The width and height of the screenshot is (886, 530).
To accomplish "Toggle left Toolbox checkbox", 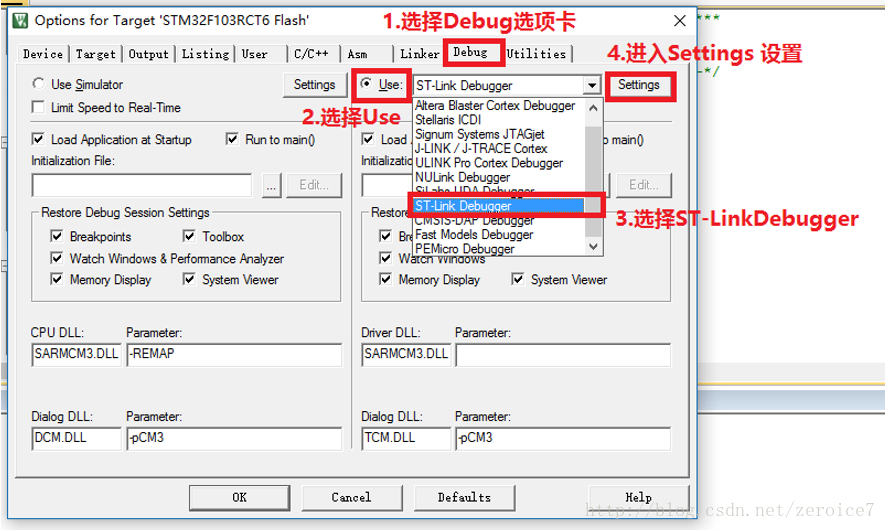I will 189,236.
